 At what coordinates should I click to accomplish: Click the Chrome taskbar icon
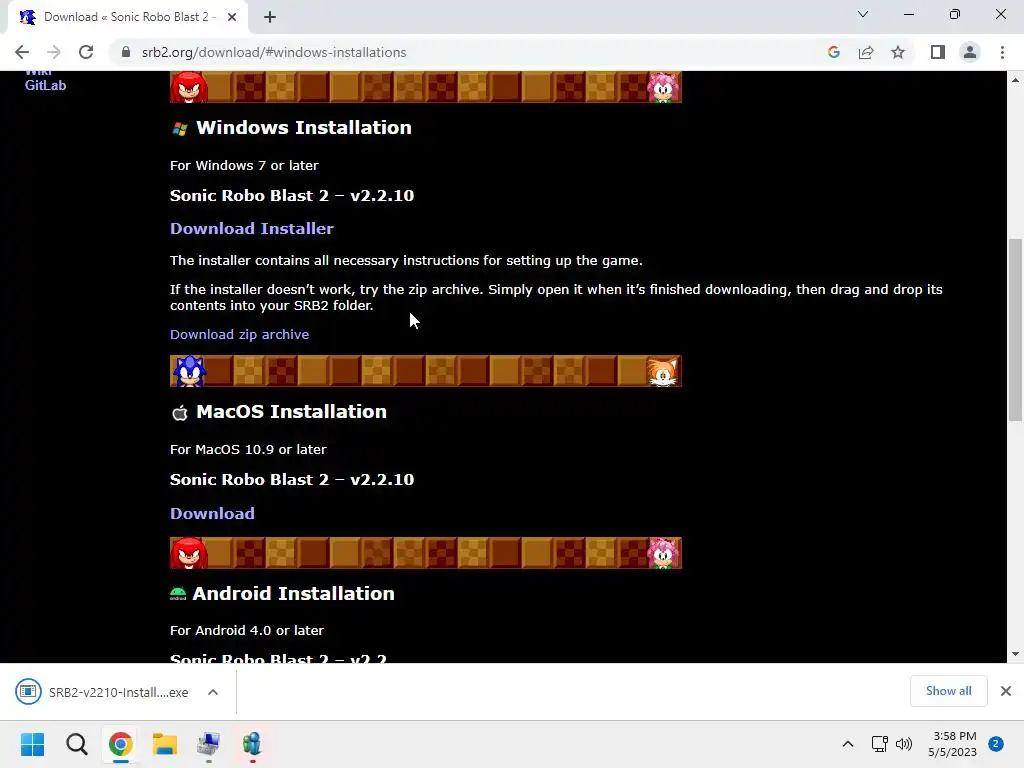point(120,744)
